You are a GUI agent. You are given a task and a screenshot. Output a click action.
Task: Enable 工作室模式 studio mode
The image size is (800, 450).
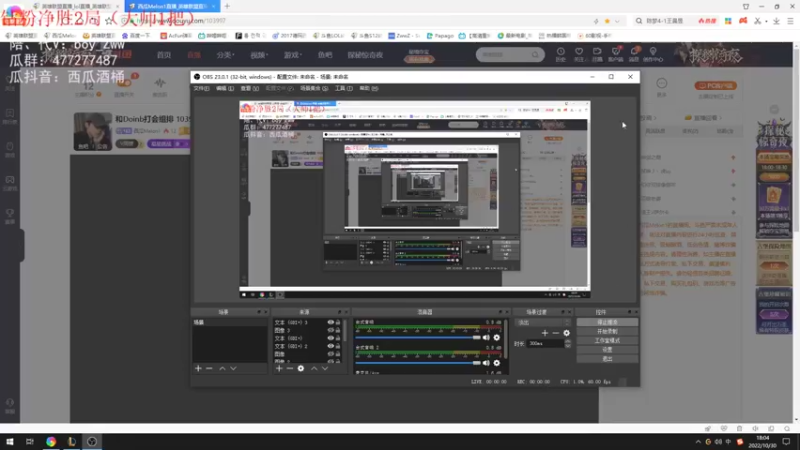coord(607,340)
